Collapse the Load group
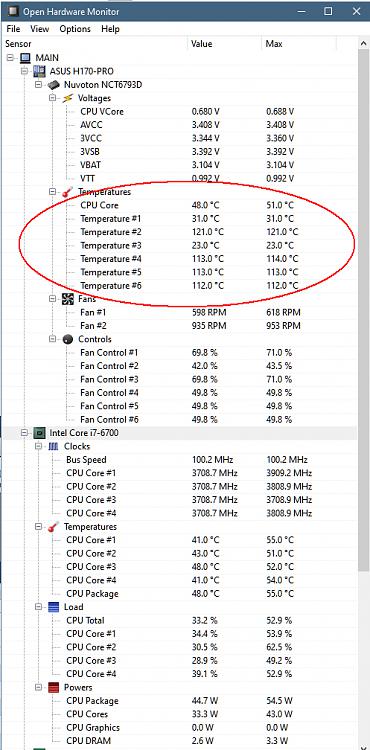The width and height of the screenshot is (370, 750). (x=39, y=607)
